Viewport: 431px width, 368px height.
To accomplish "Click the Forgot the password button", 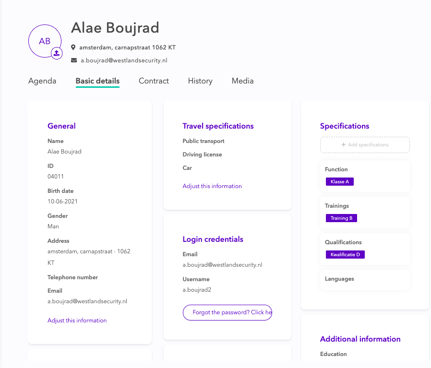I will pos(227,312).
